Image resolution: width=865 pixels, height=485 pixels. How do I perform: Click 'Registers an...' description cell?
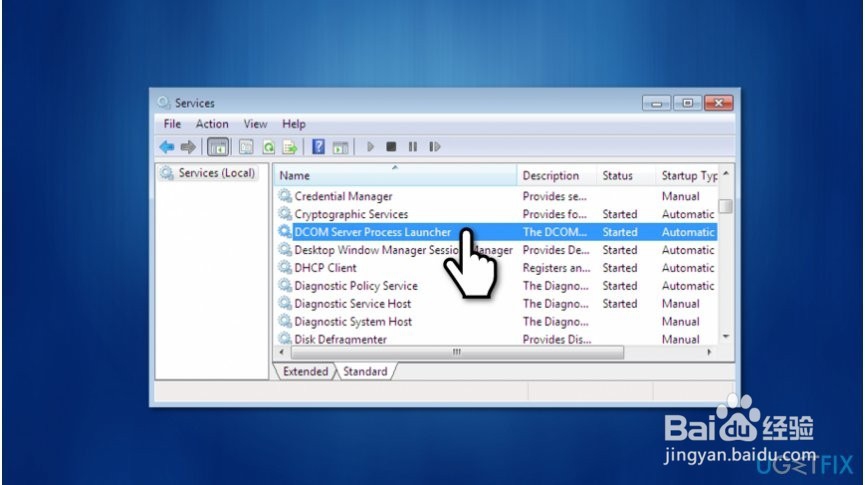556,268
